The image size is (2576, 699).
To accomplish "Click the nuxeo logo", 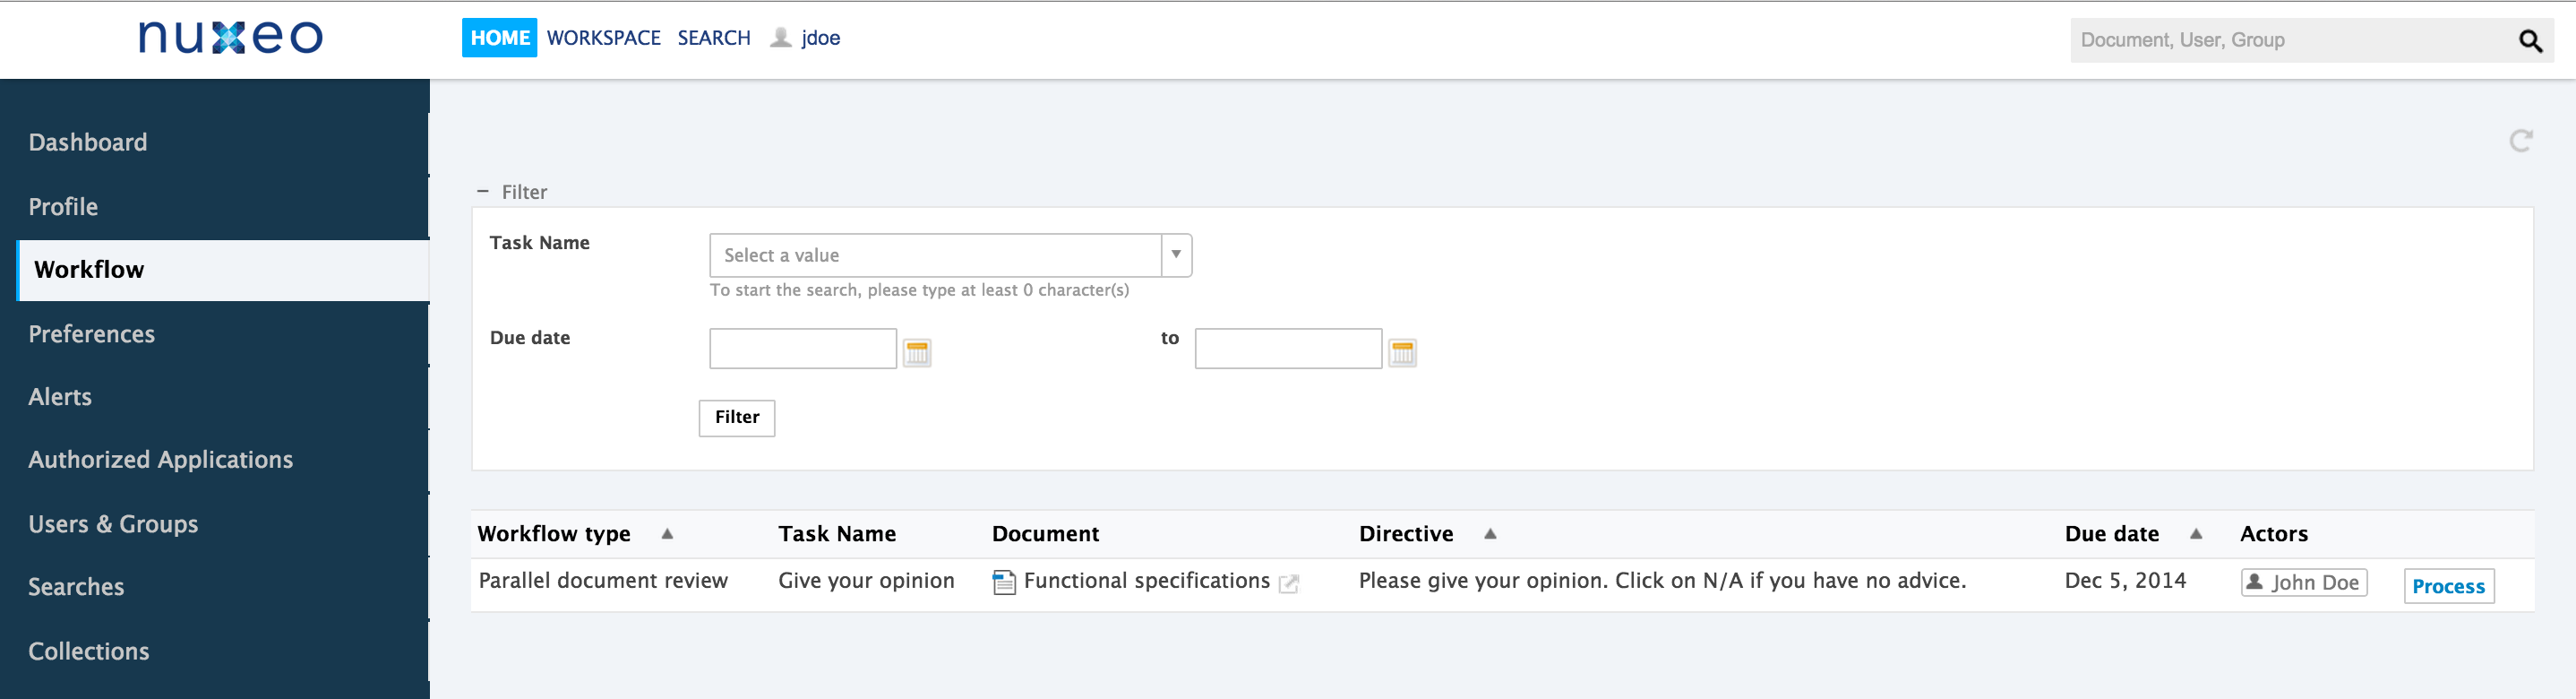I will [x=230, y=38].
